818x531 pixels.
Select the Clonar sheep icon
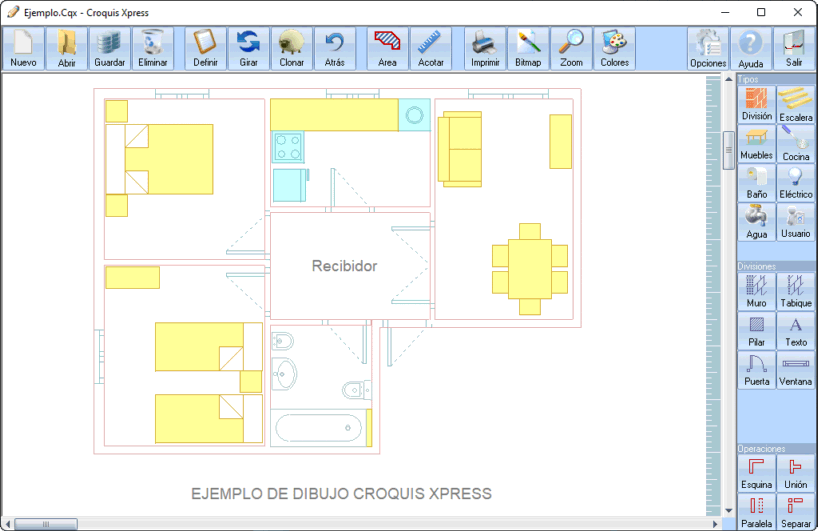292,48
